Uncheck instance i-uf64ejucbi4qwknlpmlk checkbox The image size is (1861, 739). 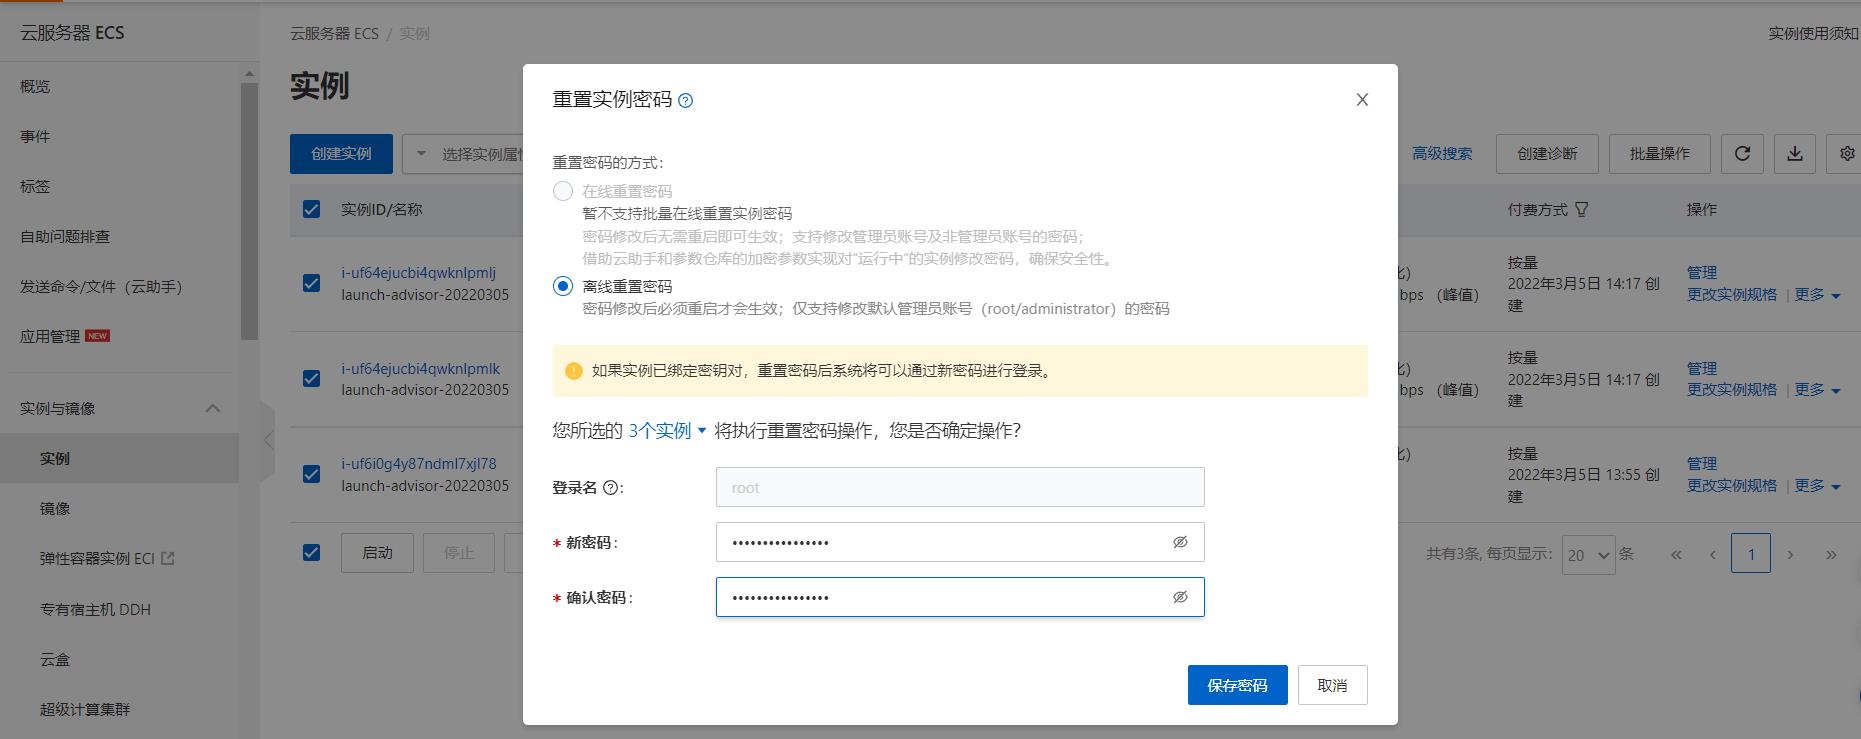coord(312,378)
